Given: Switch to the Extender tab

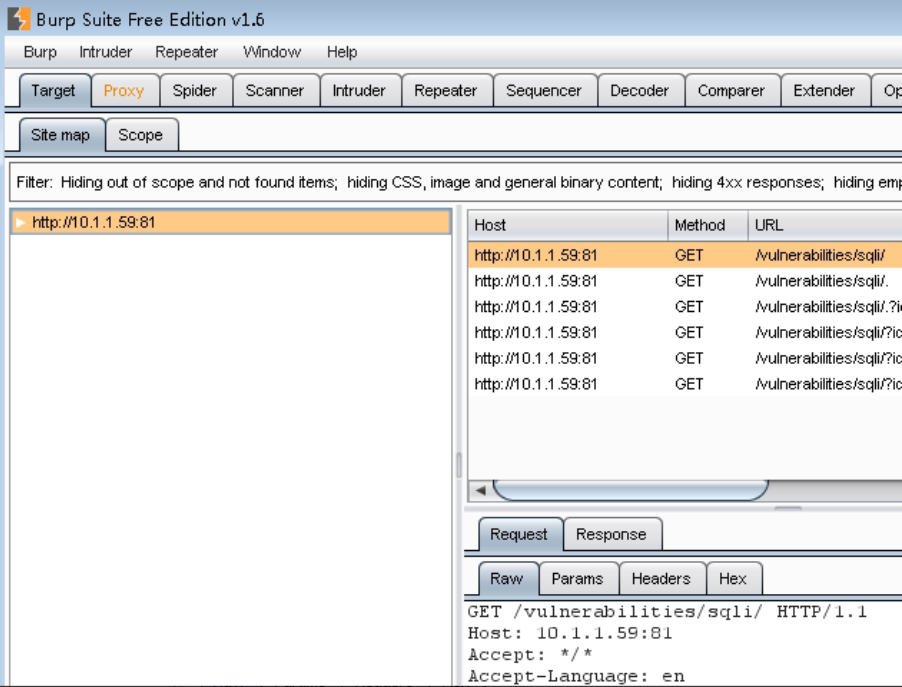Looking at the screenshot, I should coord(824,91).
